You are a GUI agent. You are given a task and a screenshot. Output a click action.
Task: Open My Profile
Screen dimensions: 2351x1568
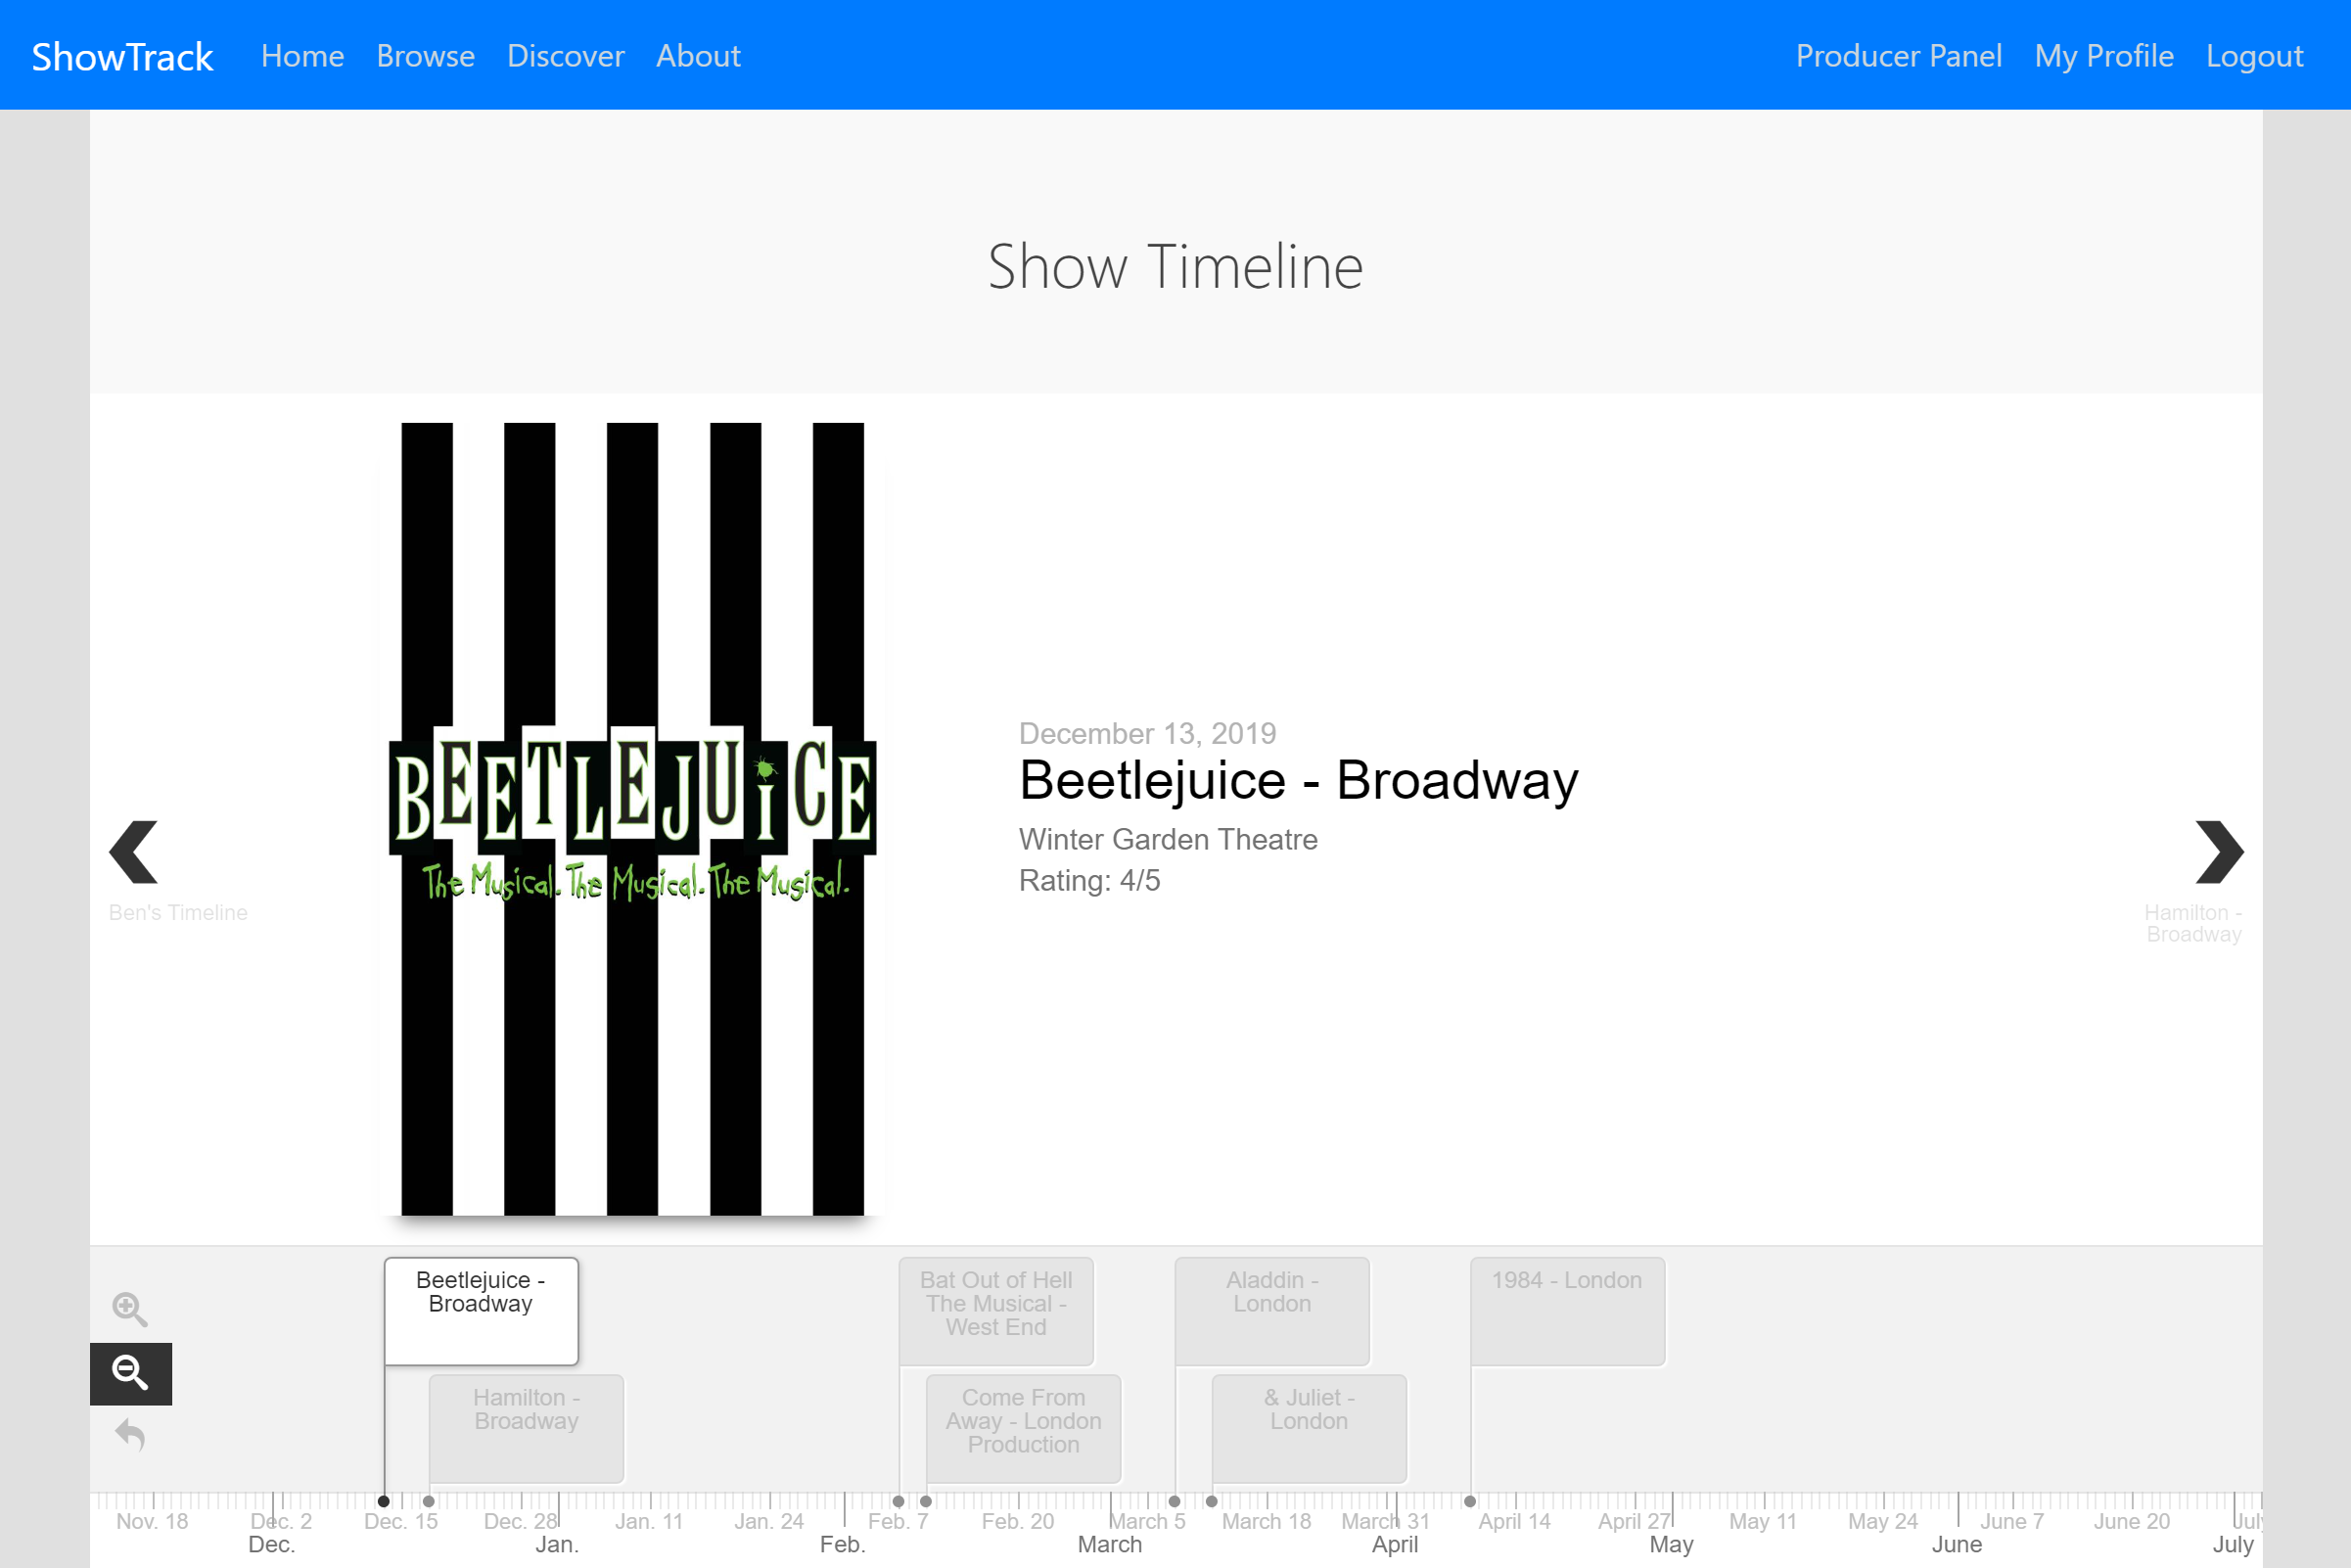coord(2103,55)
